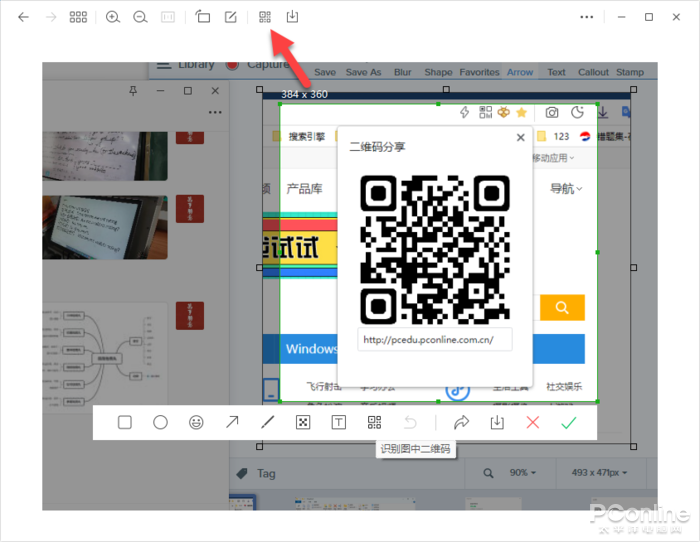Open the emoji sticker tool
This screenshot has width=700, height=542.
click(x=196, y=422)
